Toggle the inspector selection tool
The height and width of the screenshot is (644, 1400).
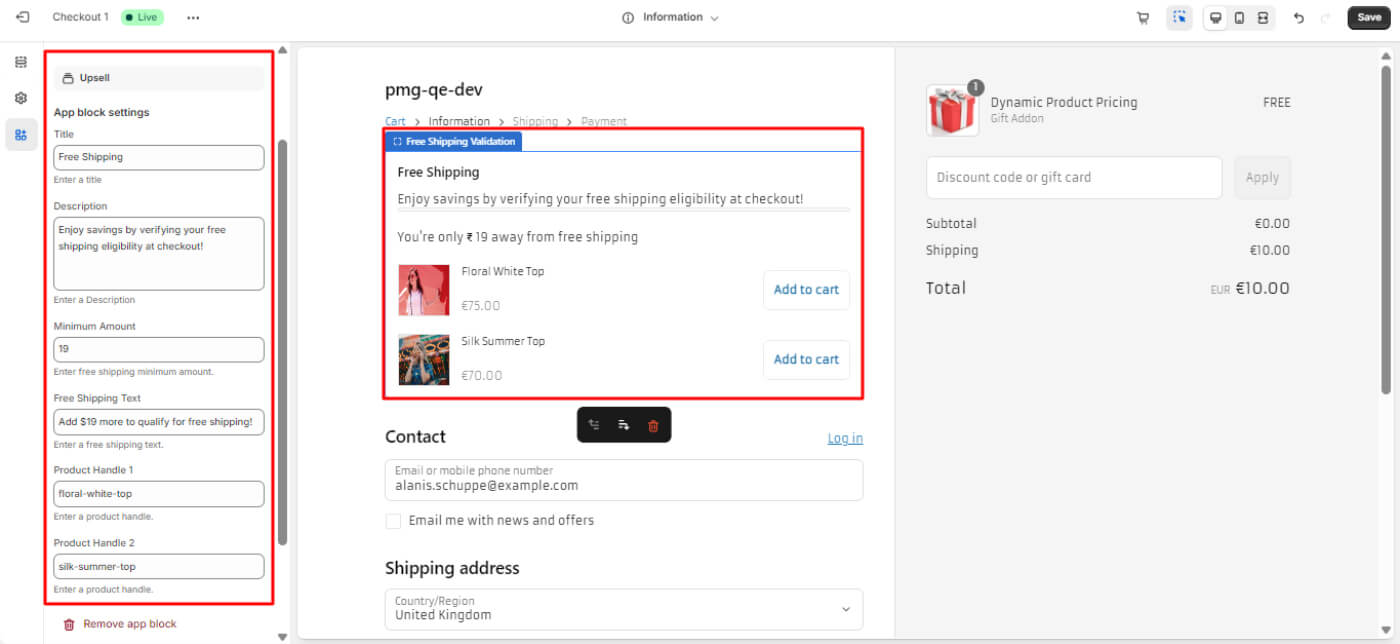tap(1179, 18)
